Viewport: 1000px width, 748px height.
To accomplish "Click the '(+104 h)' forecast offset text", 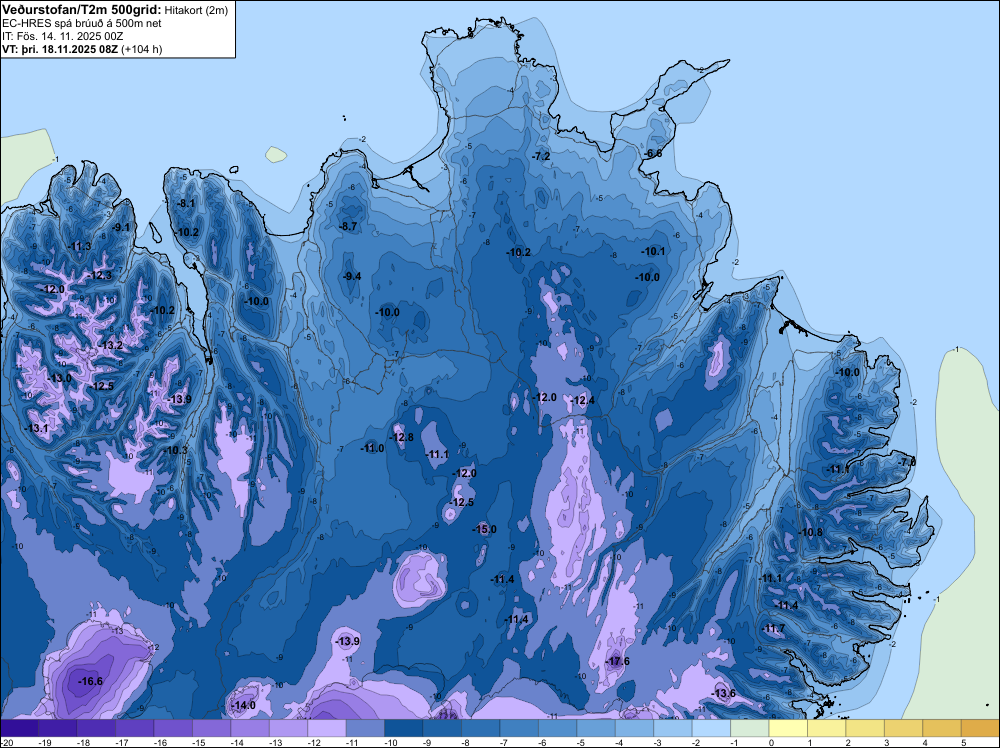I will [x=142, y=49].
